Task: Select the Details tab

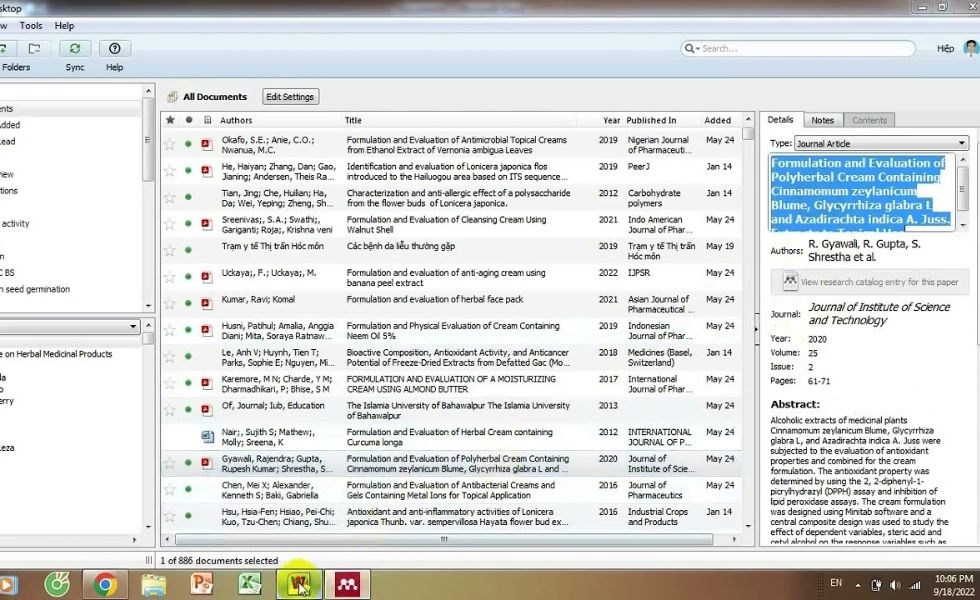Action: (x=780, y=119)
